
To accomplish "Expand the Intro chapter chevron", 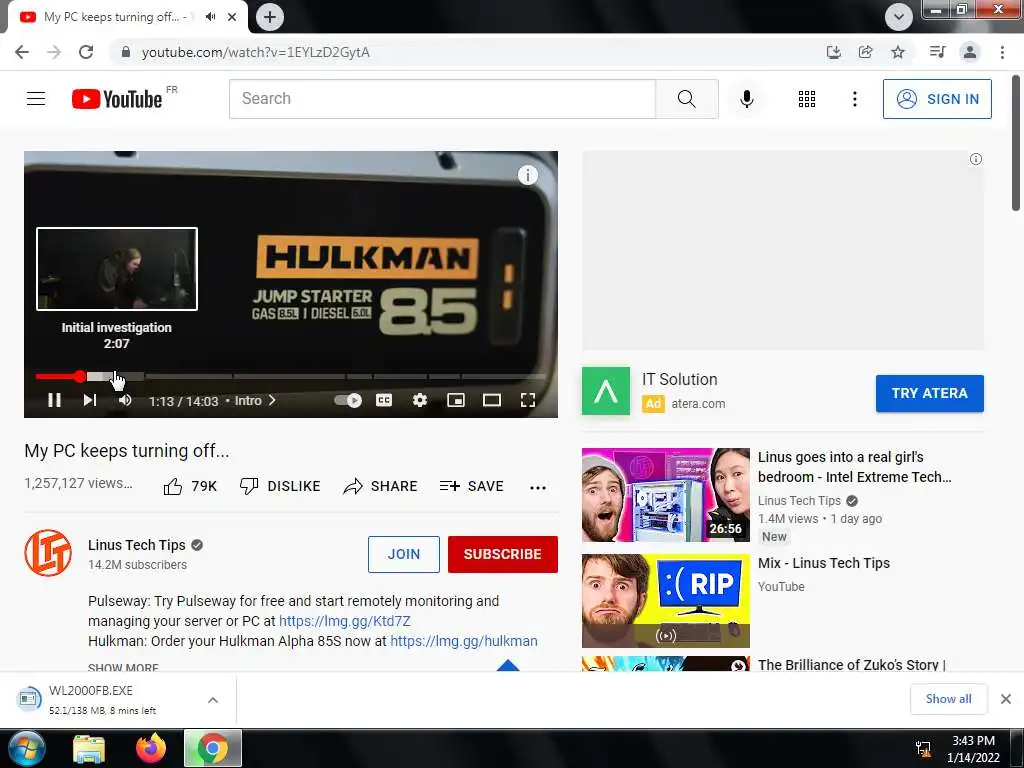I will pyautogui.click(x=272, y=400).
